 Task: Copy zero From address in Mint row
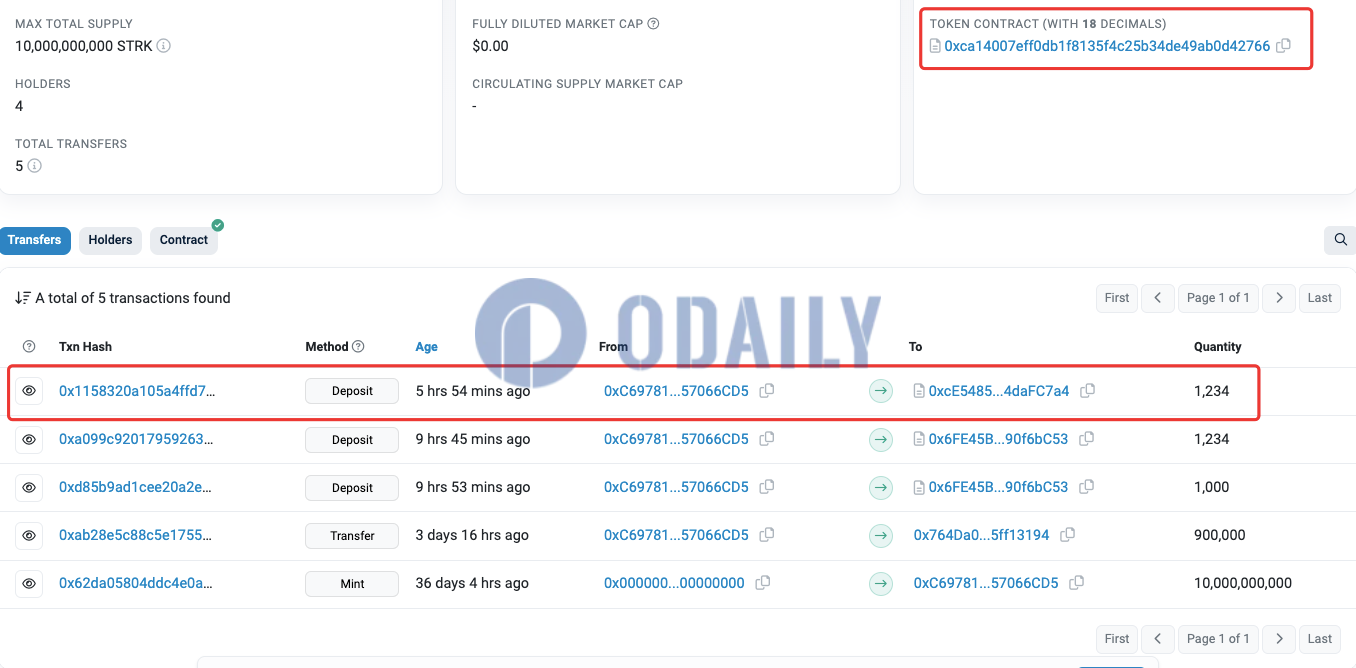click(x=763, y=583)
